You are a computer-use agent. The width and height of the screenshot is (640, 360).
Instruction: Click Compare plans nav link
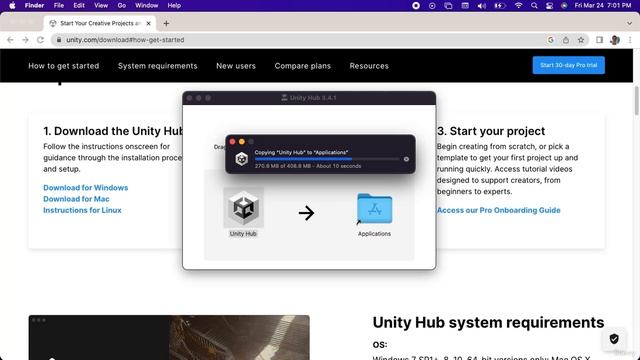[x=302, y=66]
